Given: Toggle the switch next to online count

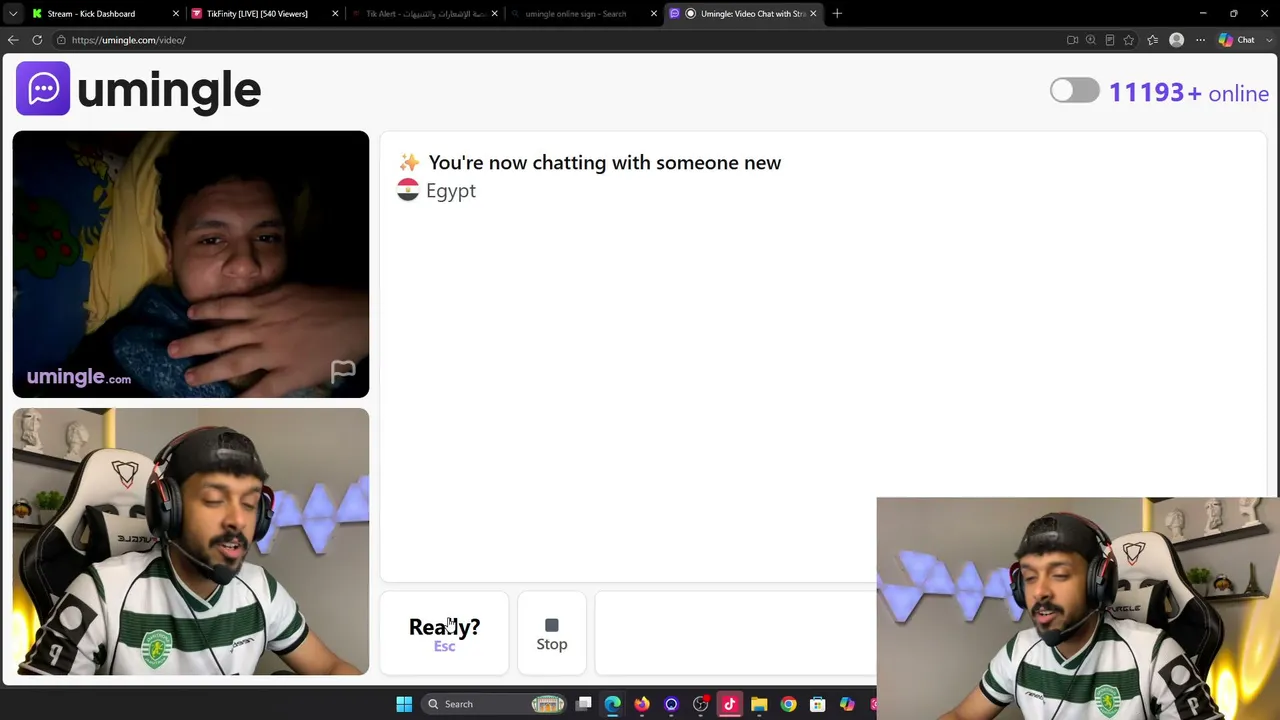Looking at the screenshot, I should tap(1074, 91).
